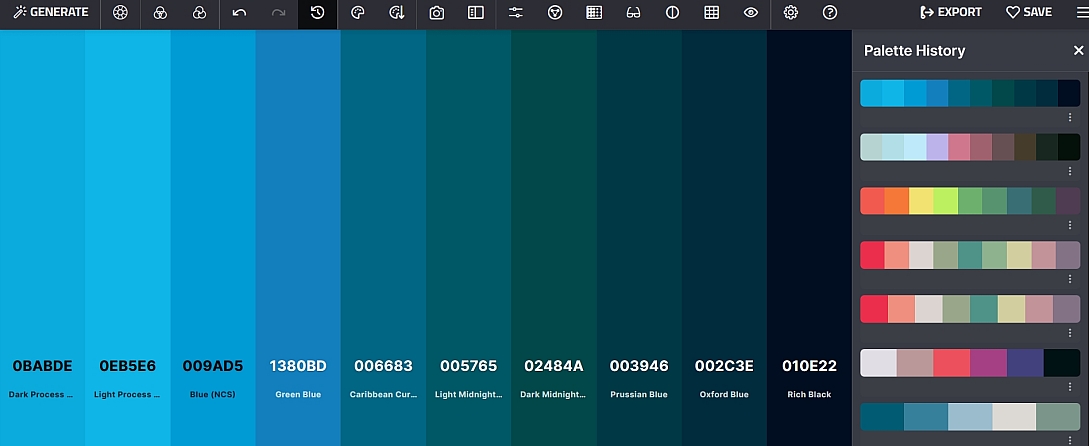Open three-dot menu under fourth history palette
Image resolution: width=1089 pixels, height=446 pixels.
coord(1070,279)
